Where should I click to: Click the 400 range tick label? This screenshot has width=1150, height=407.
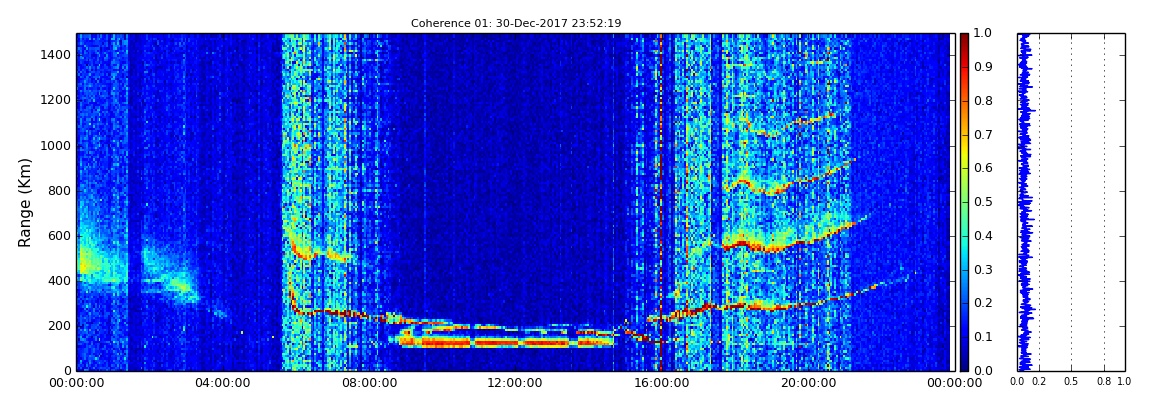[x=60, y=280]
